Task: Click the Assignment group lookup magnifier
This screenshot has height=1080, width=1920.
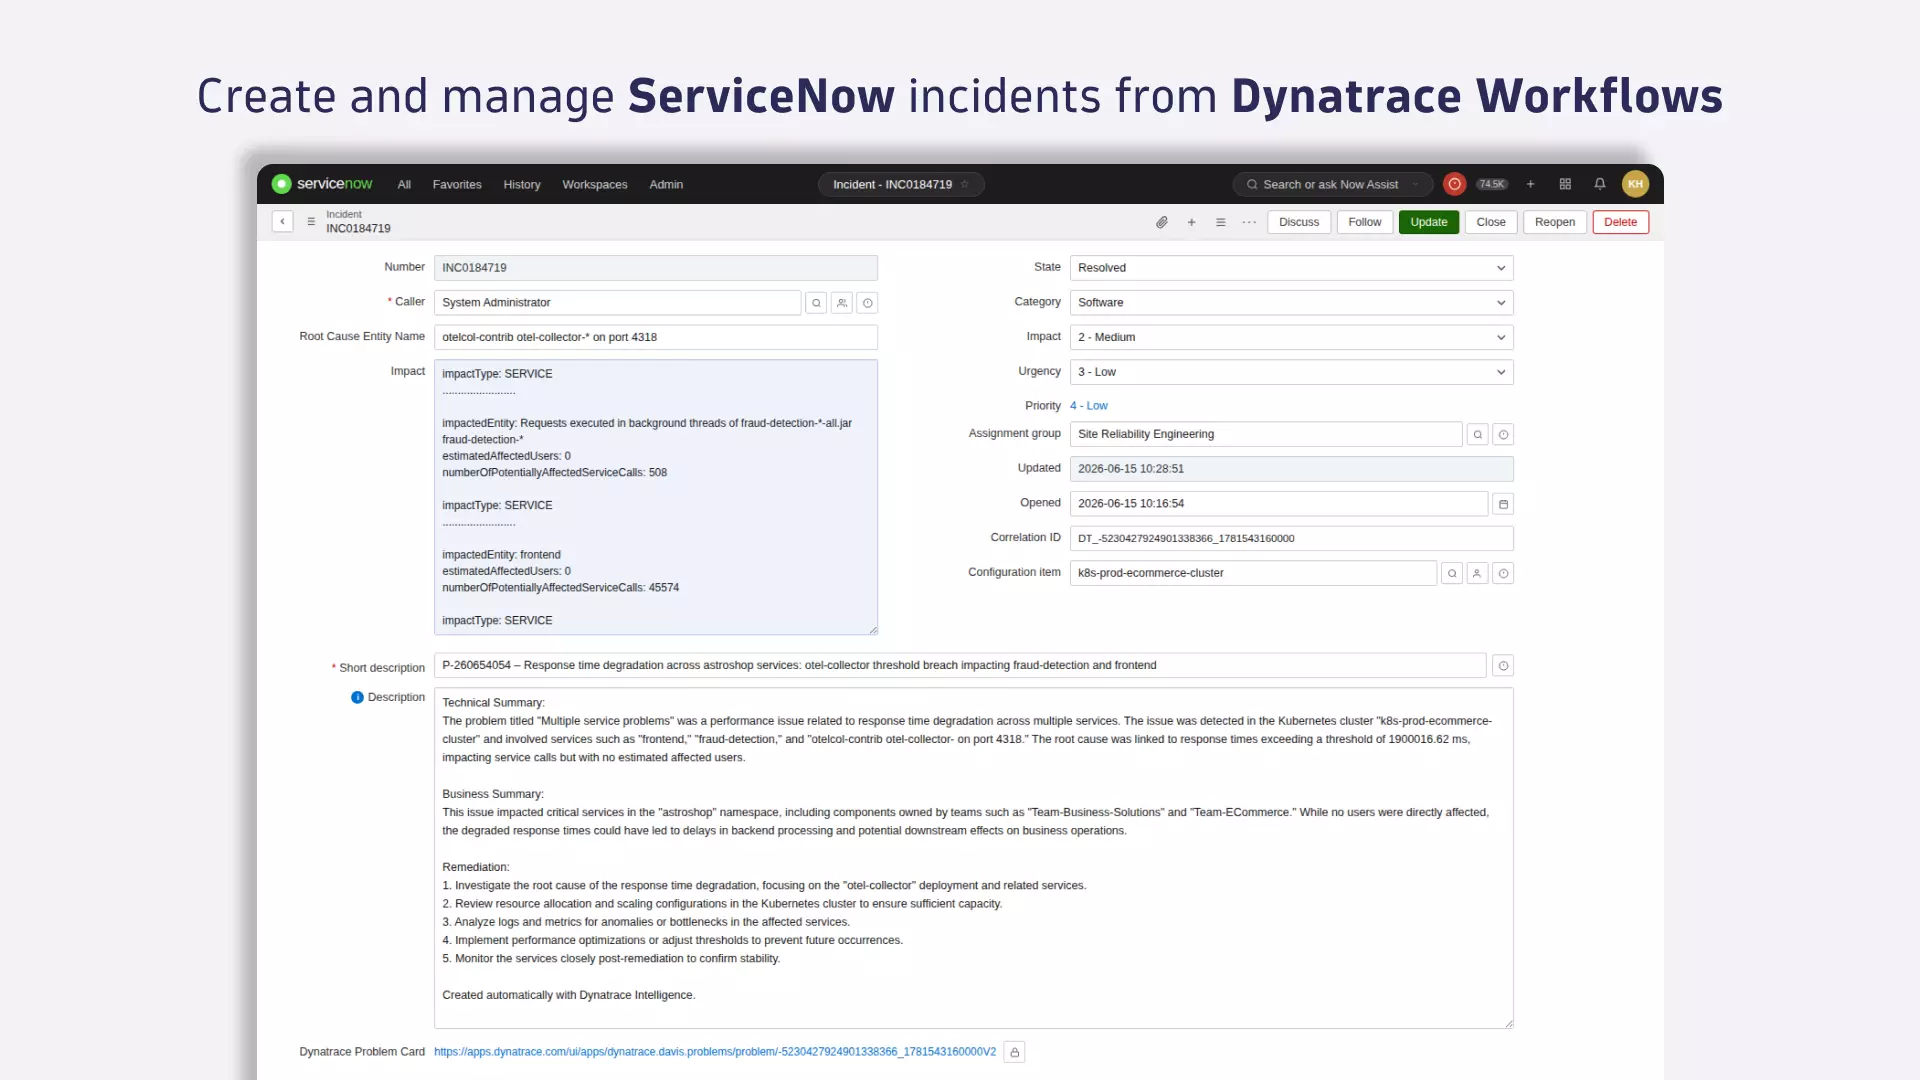Action: (1477, 434)
